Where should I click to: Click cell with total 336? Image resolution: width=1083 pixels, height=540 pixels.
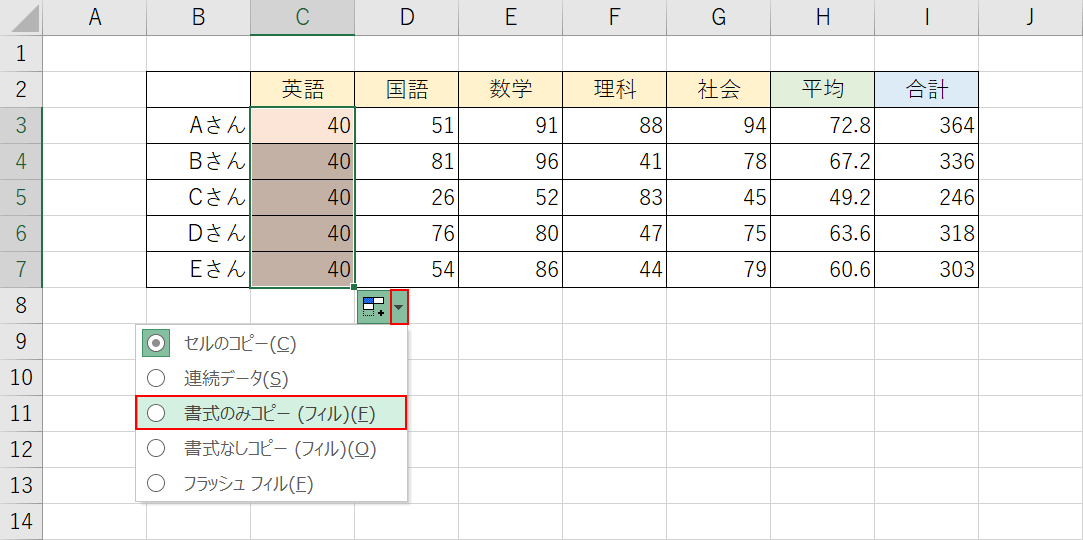point(926,161)
